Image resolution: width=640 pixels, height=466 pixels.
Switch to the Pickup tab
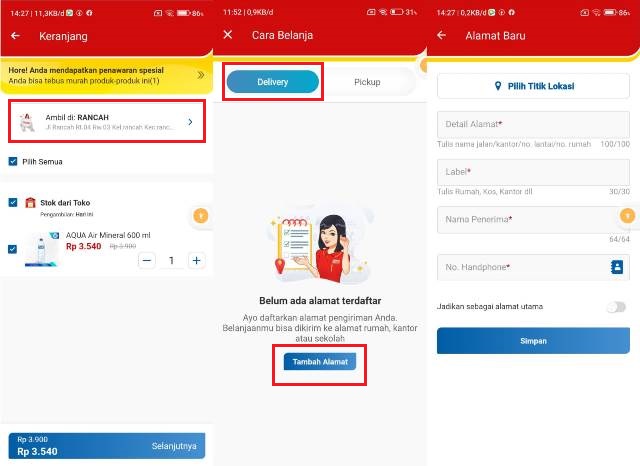click(x=367, y=82)
